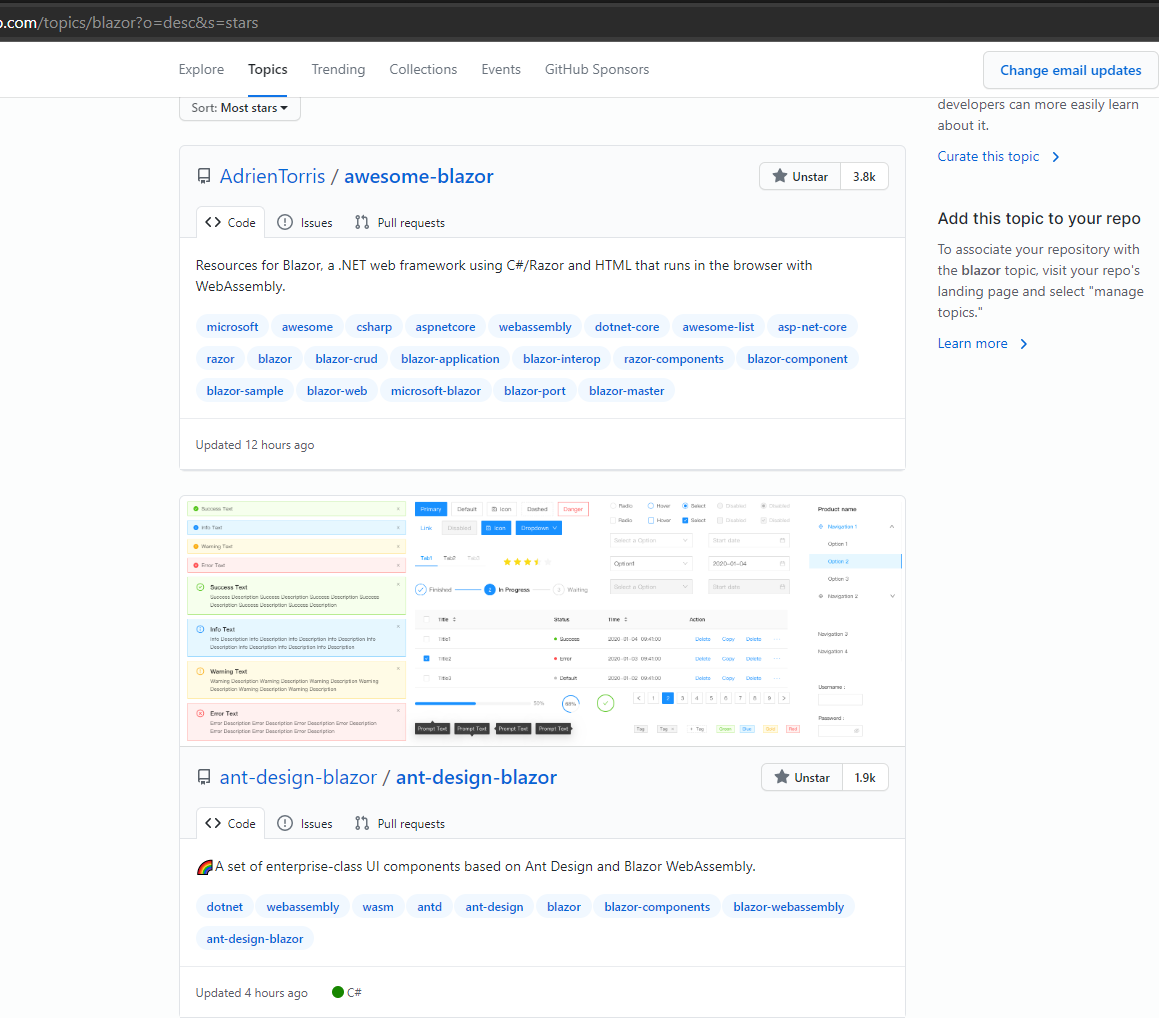Click the Updated 12 hours ago text
The image size is (1159, 1018).
click(255, 445)
